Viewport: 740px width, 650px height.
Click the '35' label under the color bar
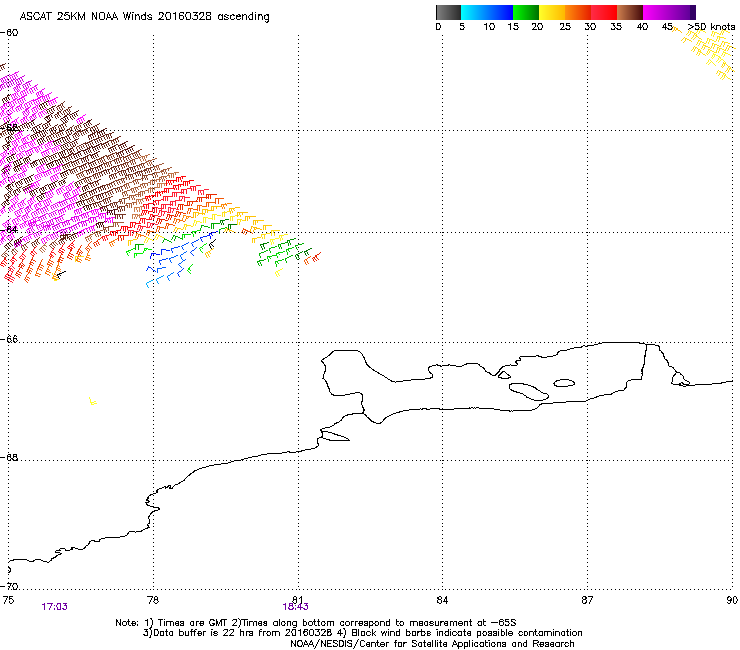tap(616, 27)
